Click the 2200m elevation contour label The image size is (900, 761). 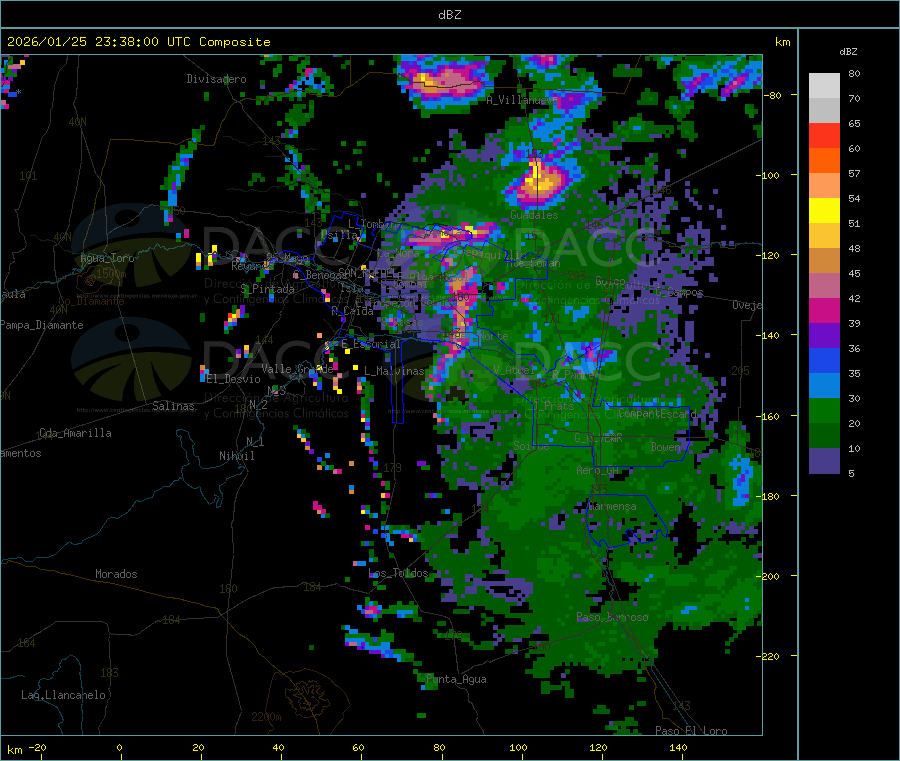point(266,717)
